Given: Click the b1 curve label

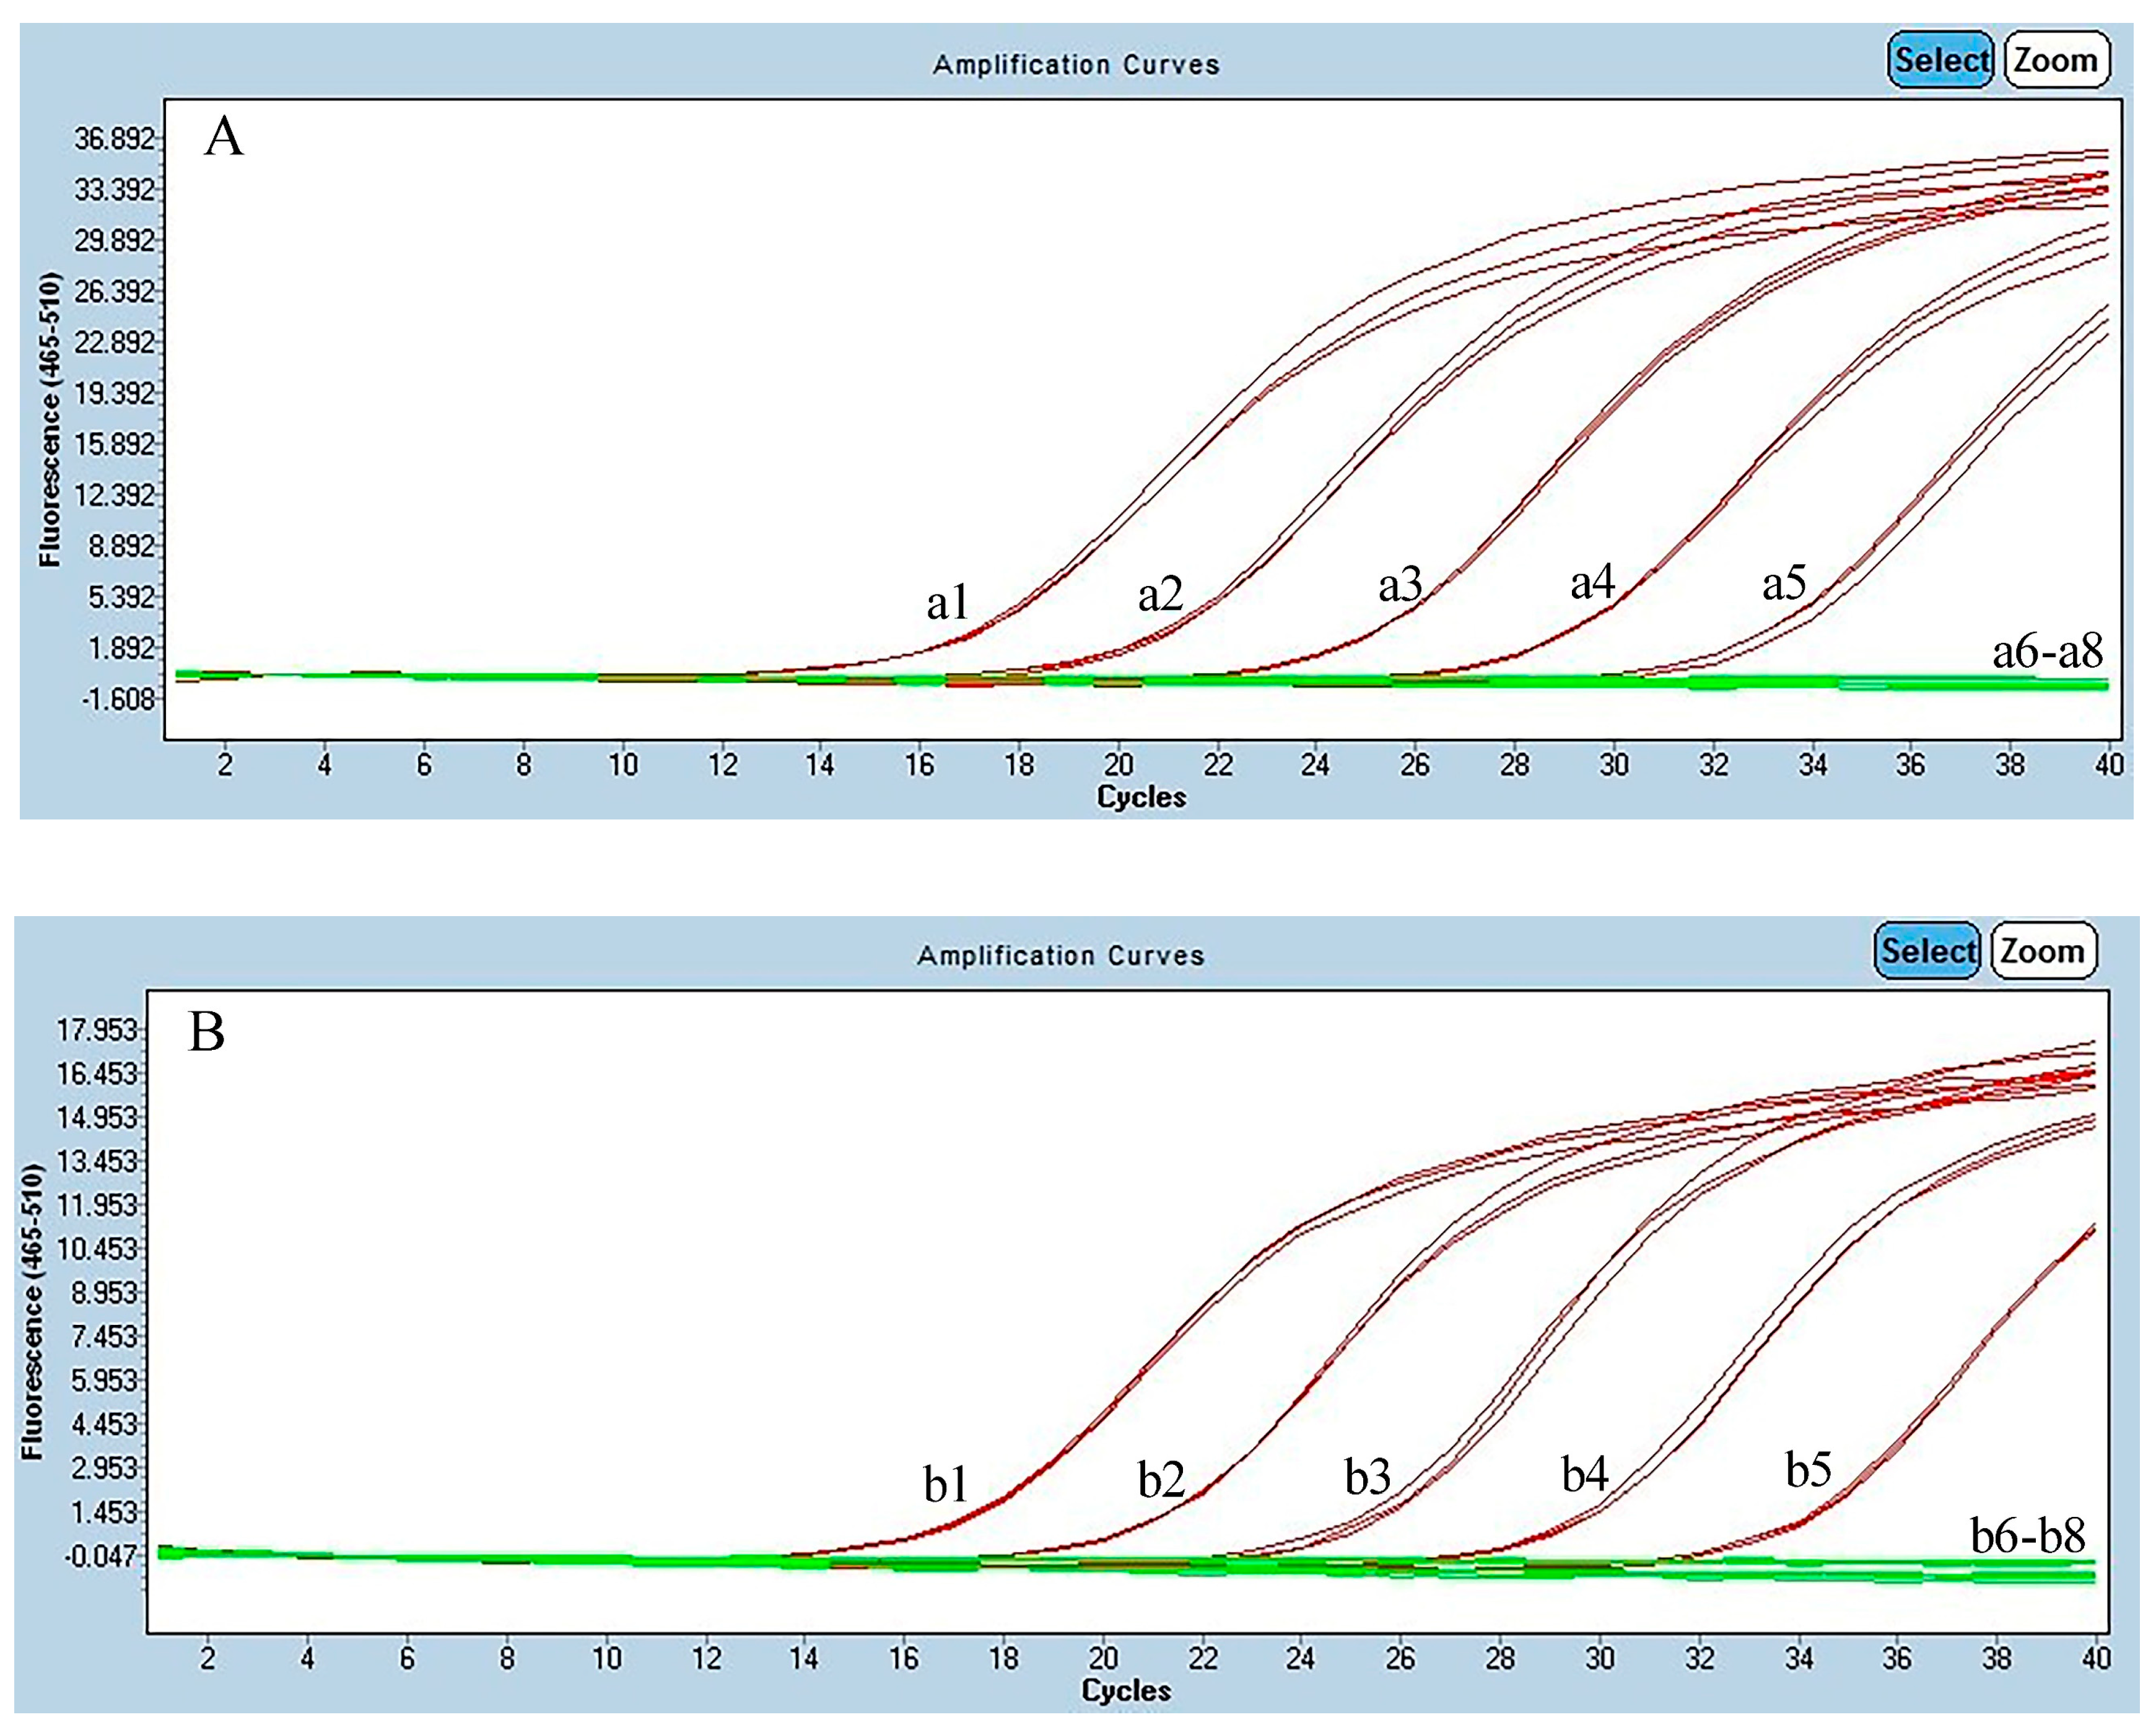Looking at the screenshot, I should click(945, 1484).
